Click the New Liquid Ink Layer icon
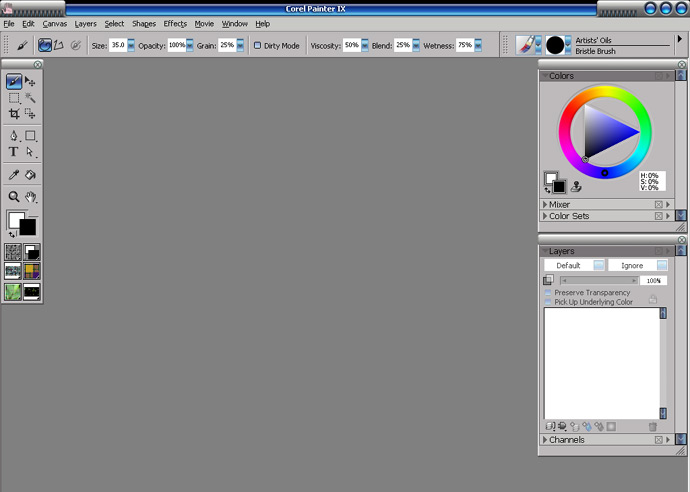This screenshot has width=690, height=492. point(599,426)
